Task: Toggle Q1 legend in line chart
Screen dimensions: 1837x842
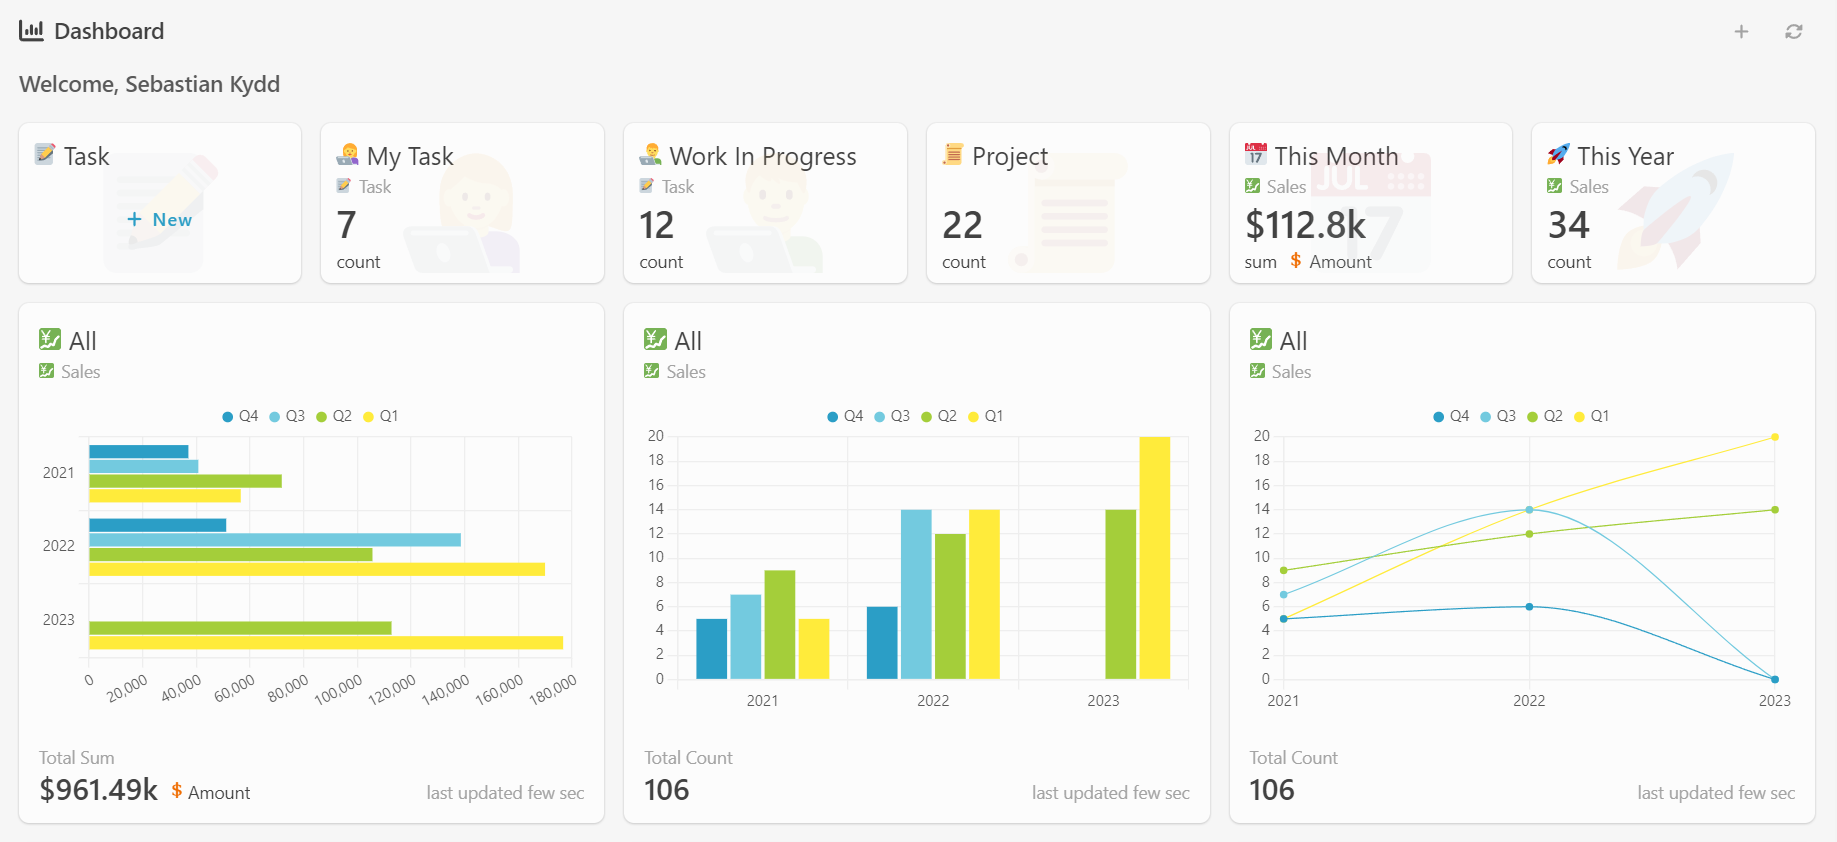Action: (x=1592, y=416)
